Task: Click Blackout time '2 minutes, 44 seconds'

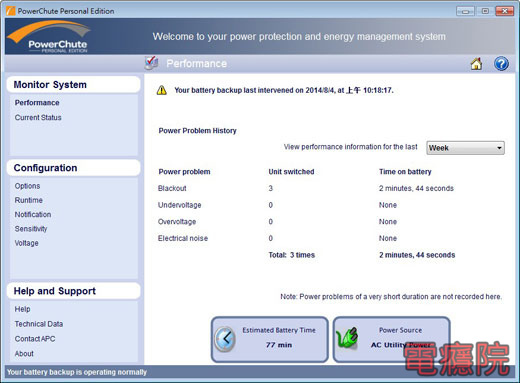Action: click(416, 188)
